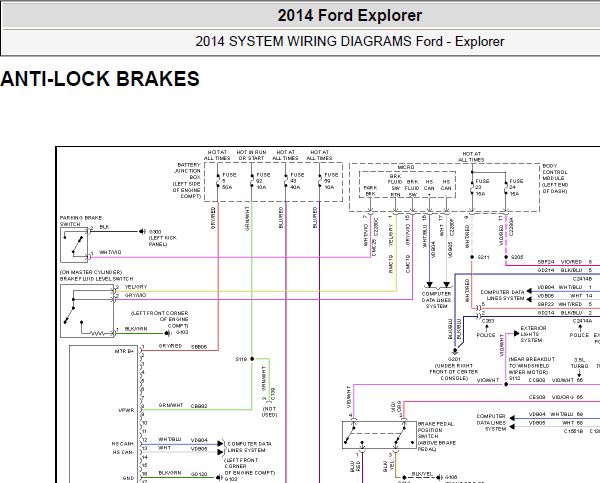Image resolution: width=600 pixels, height=483 pixels.
Task: Click 'GRY/VIO' wire label at fluid level switch
Action: click(x=135, y=295)
